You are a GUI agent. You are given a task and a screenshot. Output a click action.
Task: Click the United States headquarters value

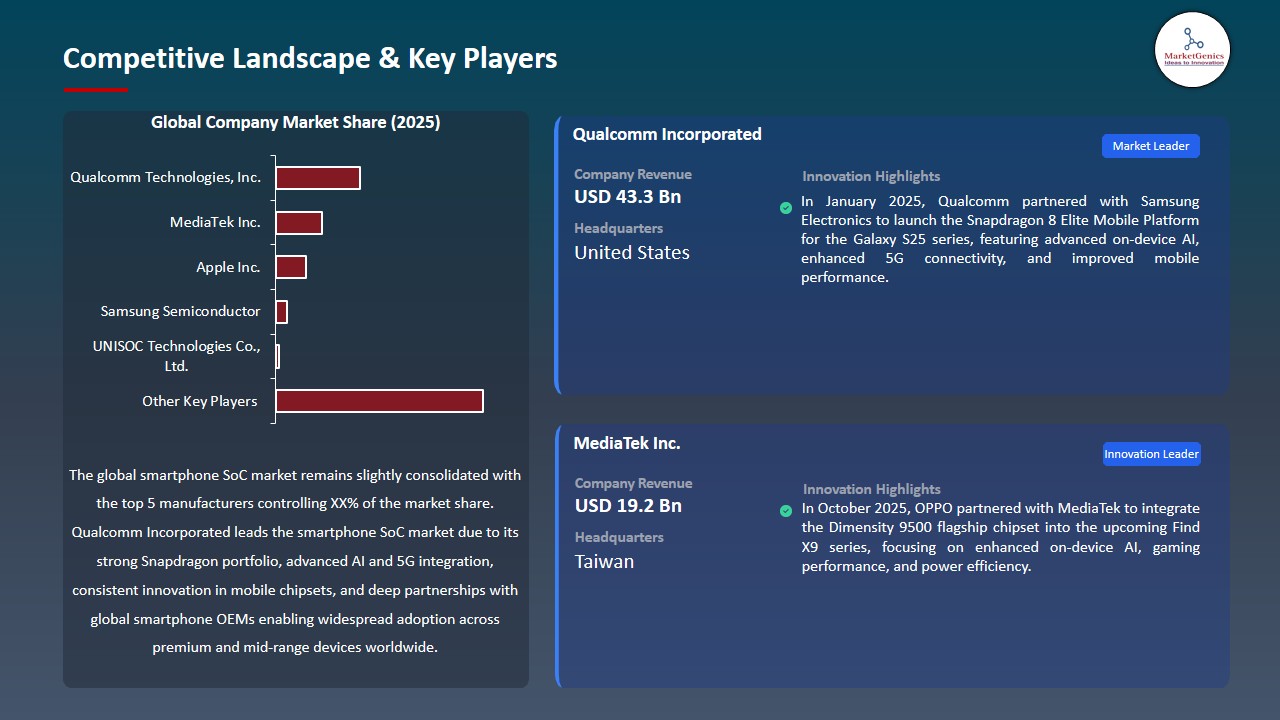point(632,253)
